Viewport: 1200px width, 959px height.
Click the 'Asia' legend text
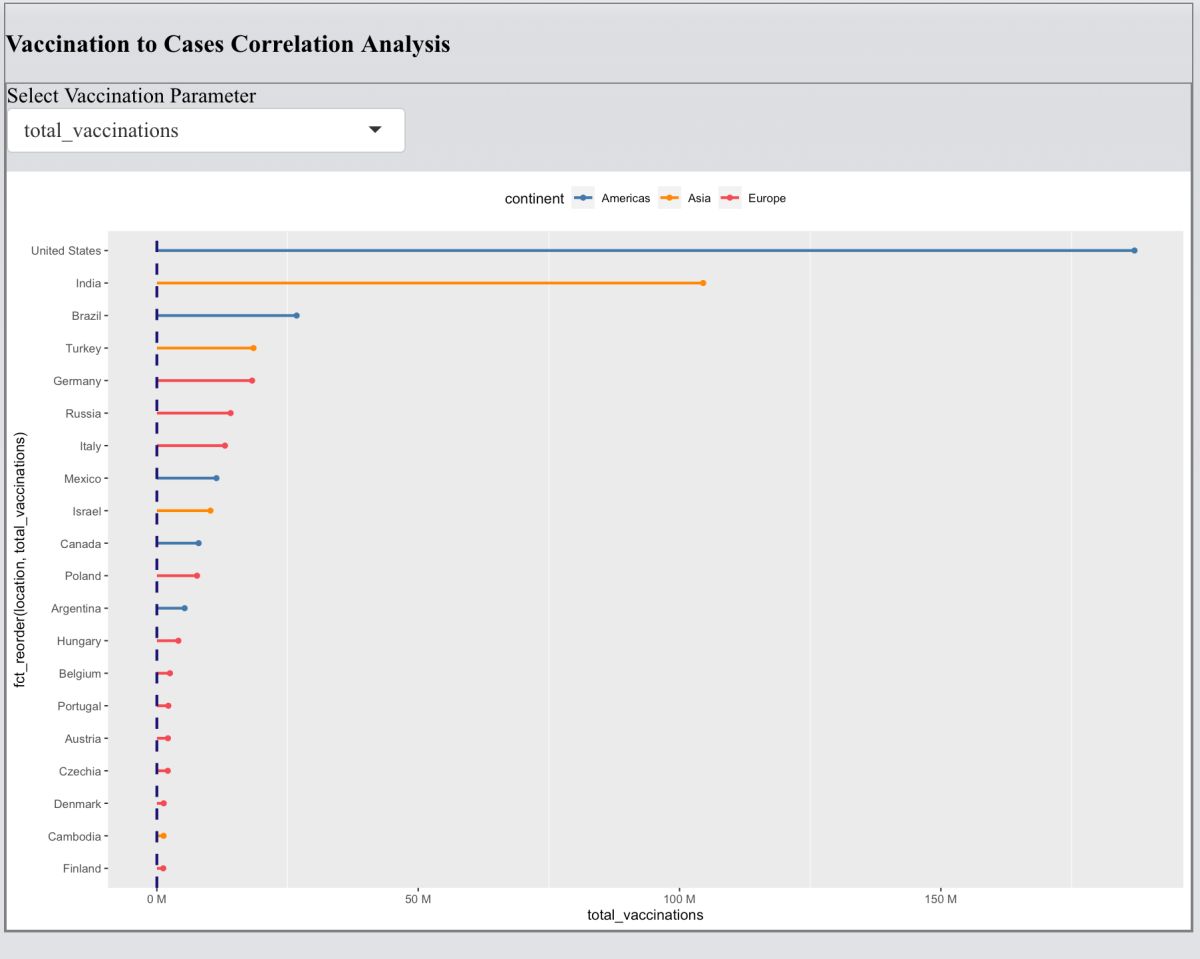699,198
